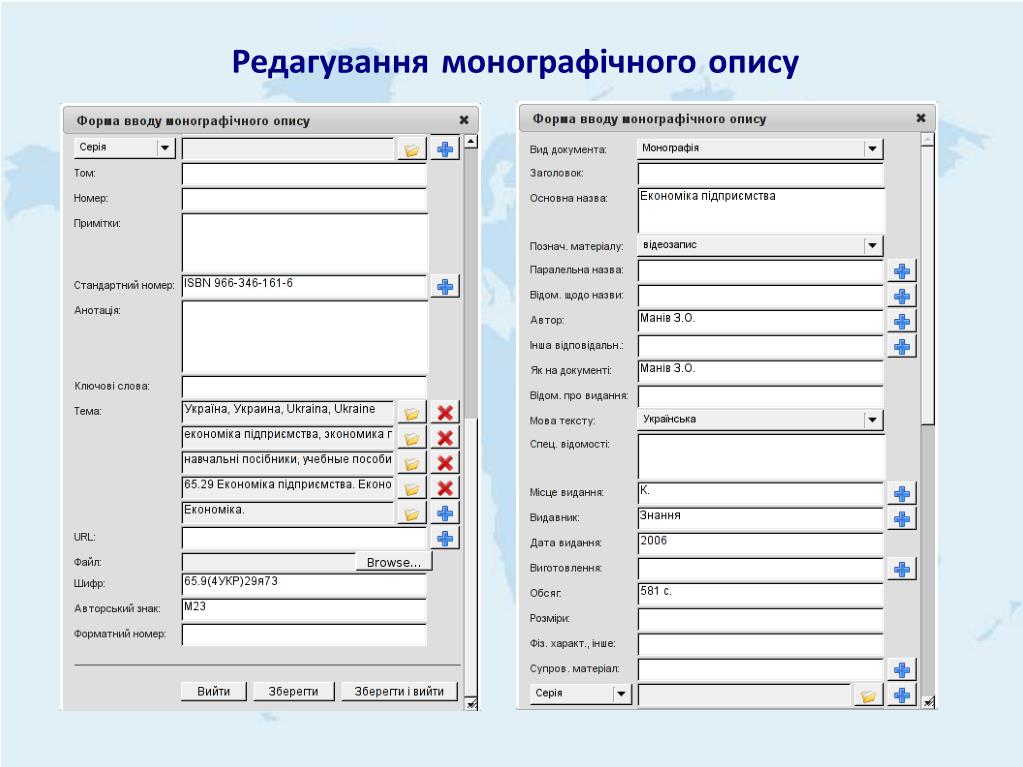
Task: Click the Зберегти button
Action: tap(294, 691)
